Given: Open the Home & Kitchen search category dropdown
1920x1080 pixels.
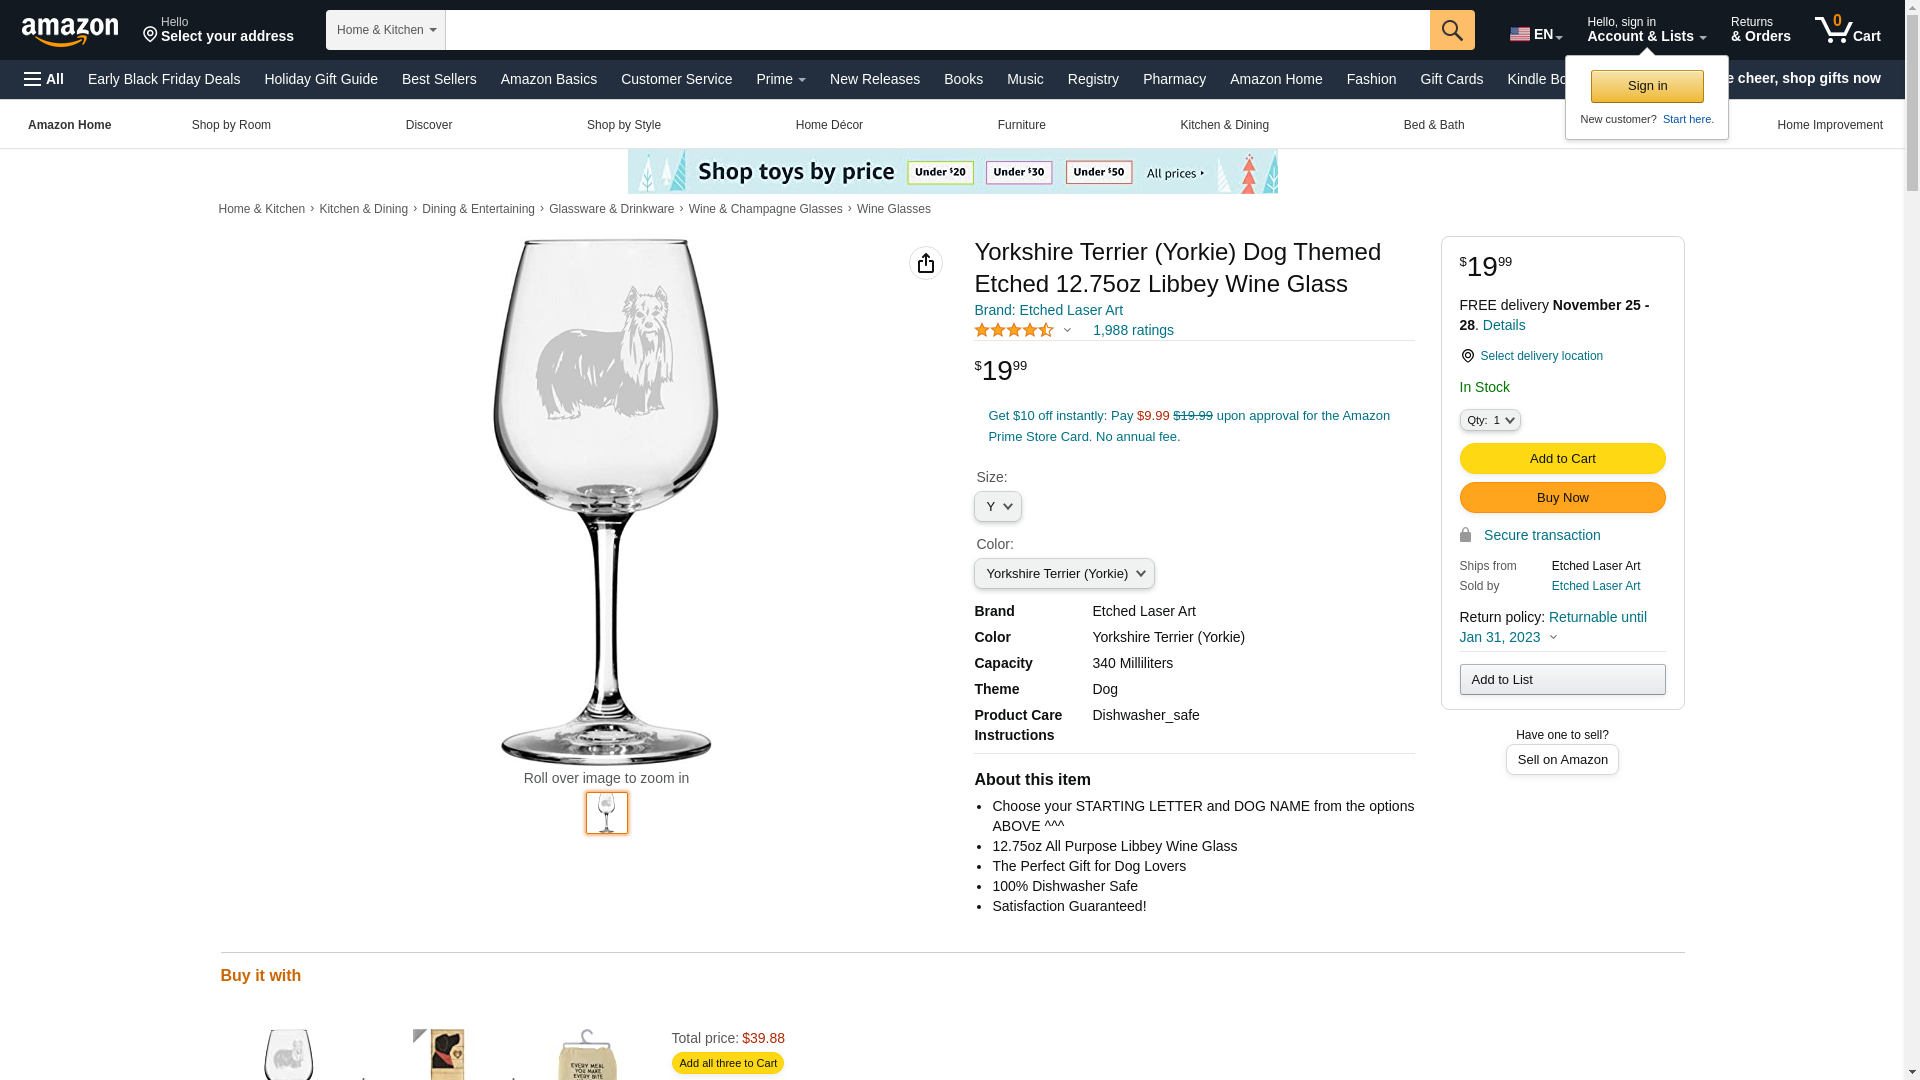Looking at the screenshot, I should coord(386,30).
